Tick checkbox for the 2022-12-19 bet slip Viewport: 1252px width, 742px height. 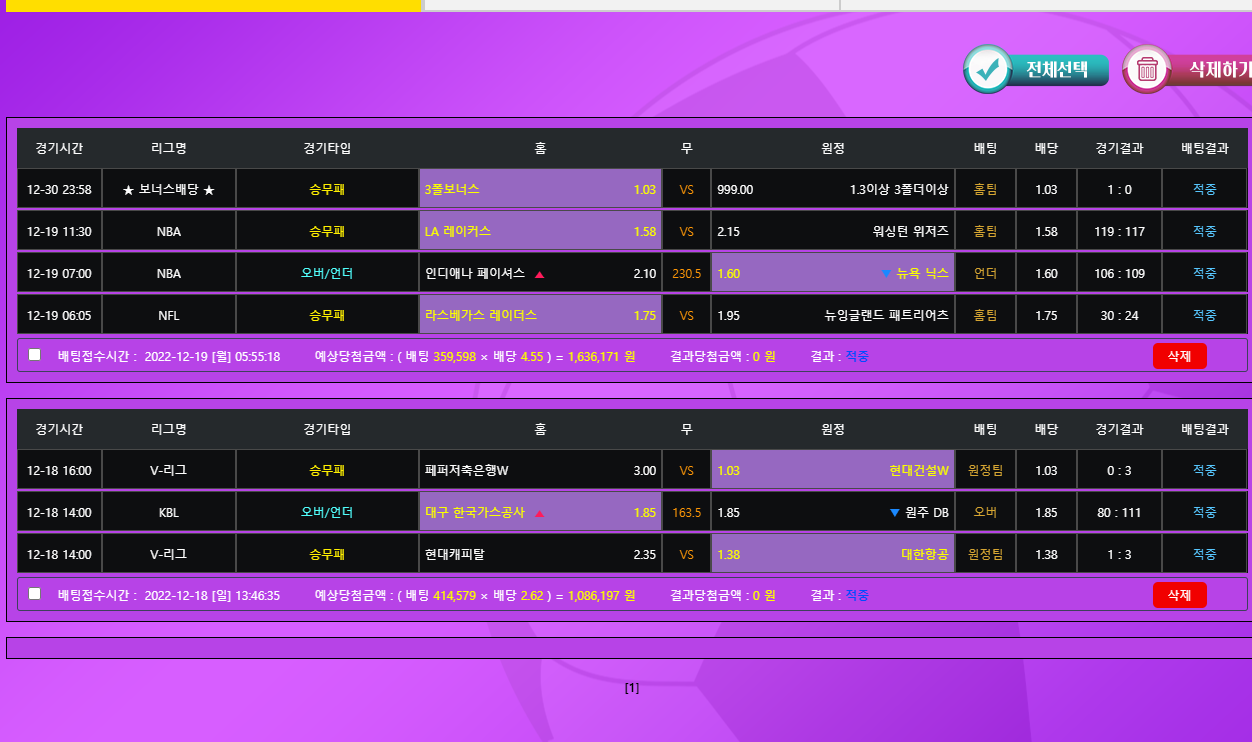pyautogui.click(x=35, y=354)
